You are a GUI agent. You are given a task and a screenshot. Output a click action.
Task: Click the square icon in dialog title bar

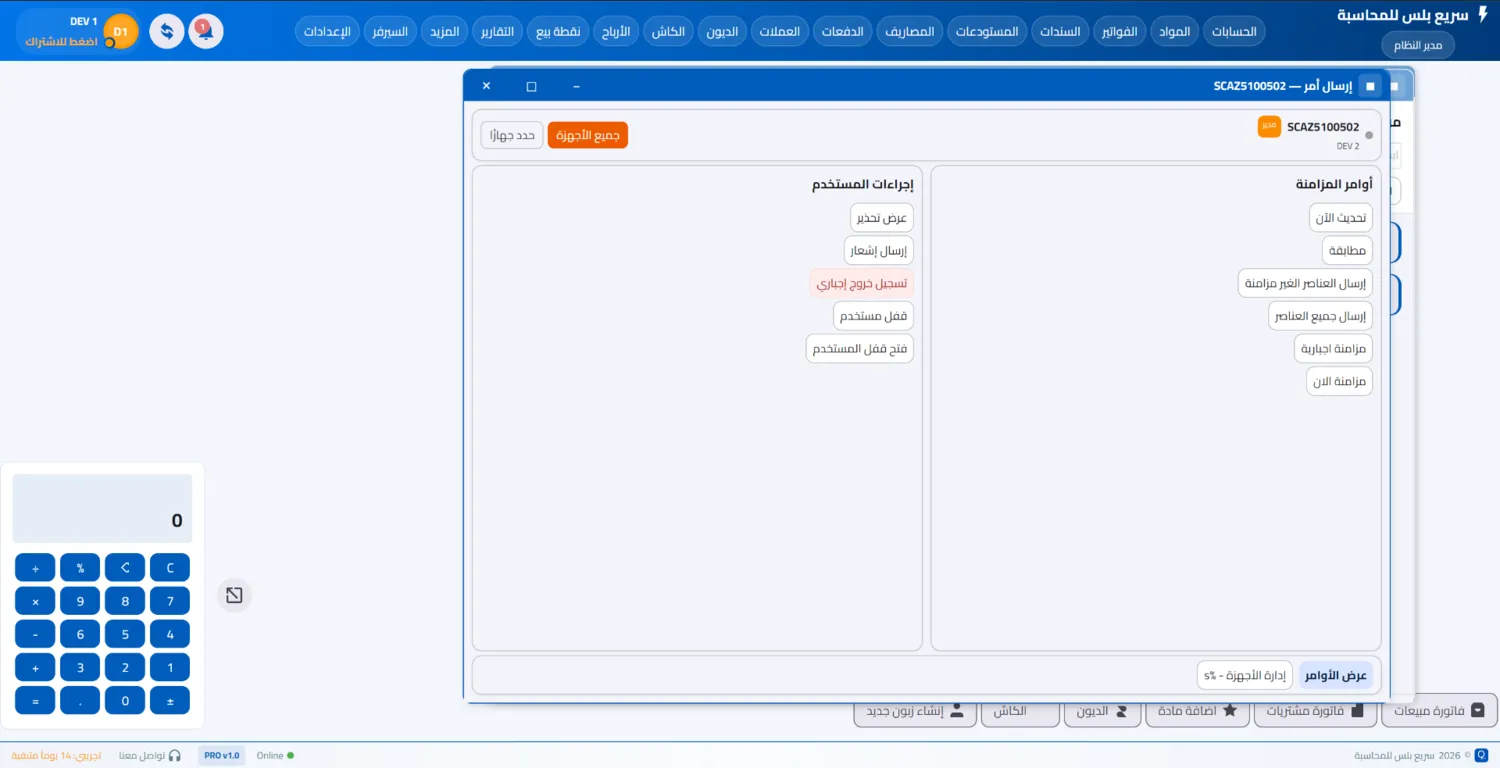point(1371,86)
